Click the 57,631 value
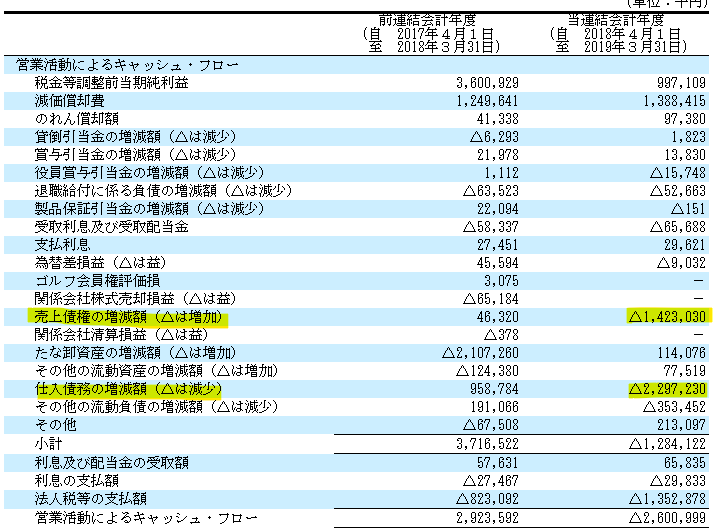Viewport: 716px width, 528px height. pyautogui.click(x=498, y=463)
